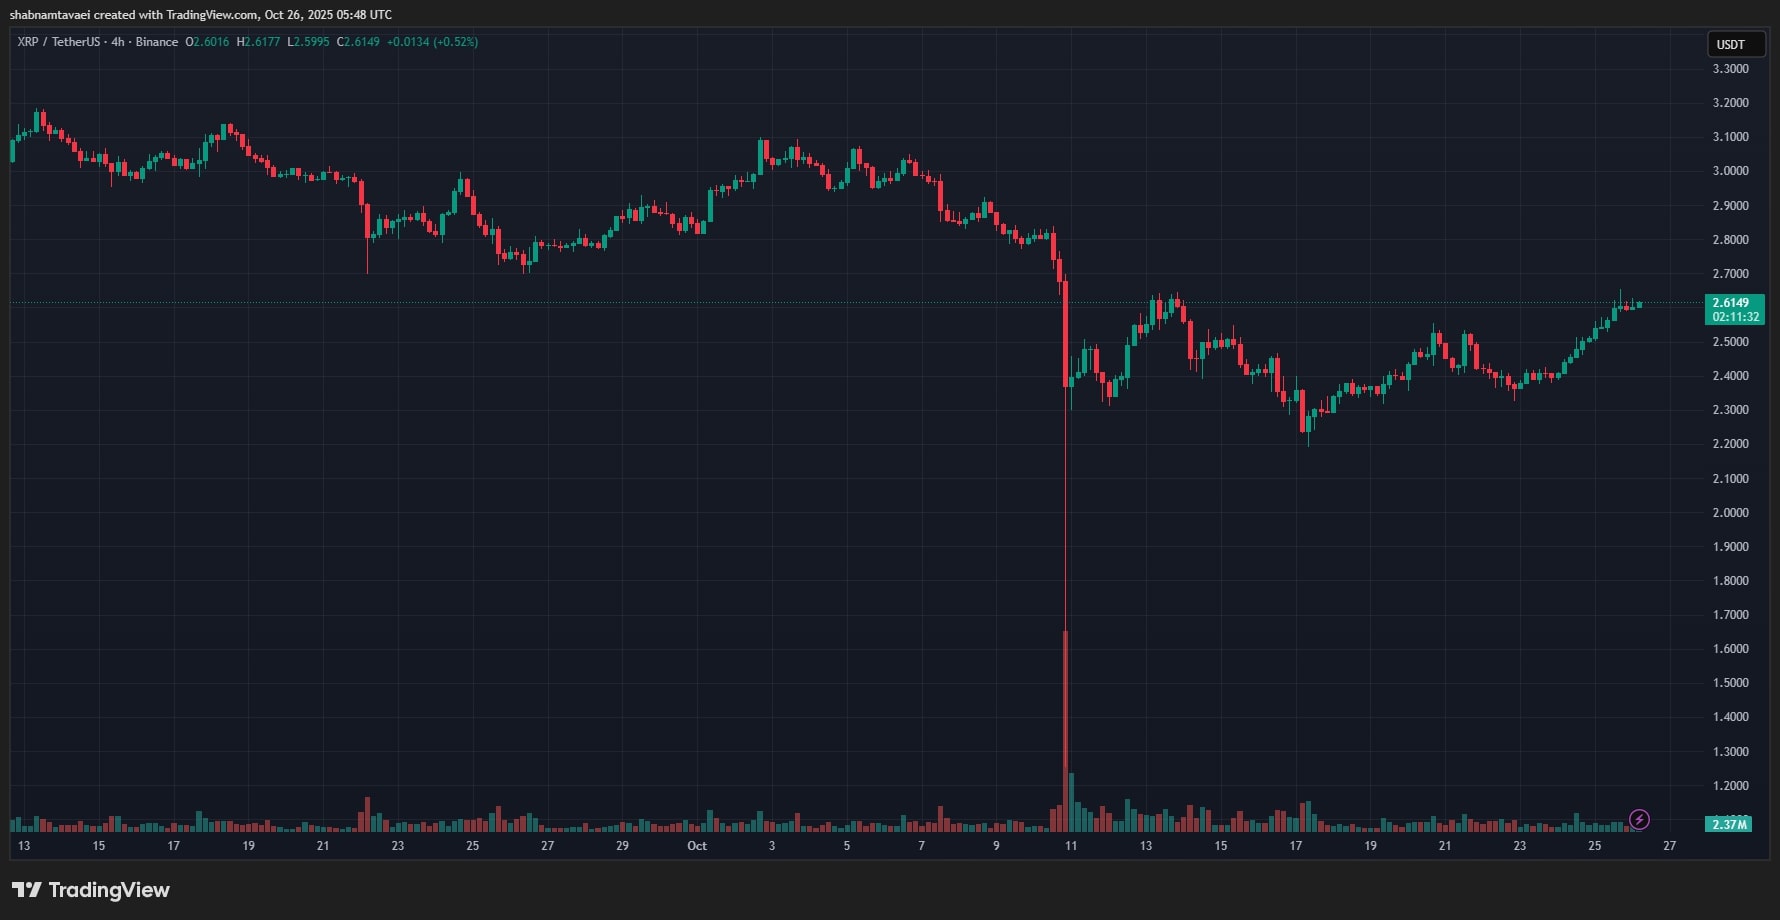Click the XRP / TetherUS symbol title
The width and height of the screenshot is (1780, 920).
[59, 42]
